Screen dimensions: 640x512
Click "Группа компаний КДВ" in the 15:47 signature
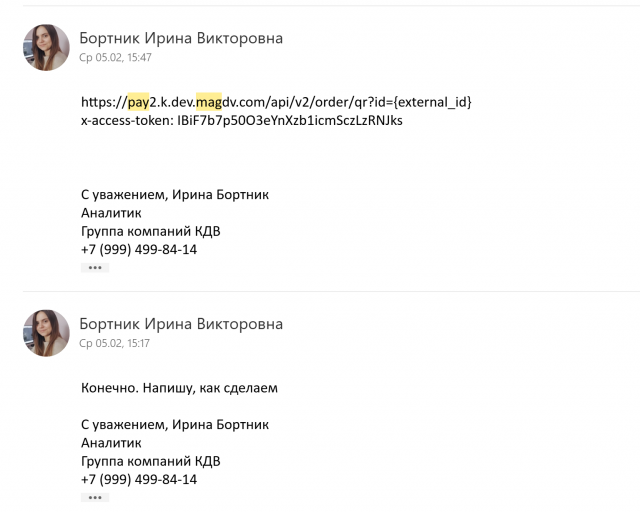[150, 231]
